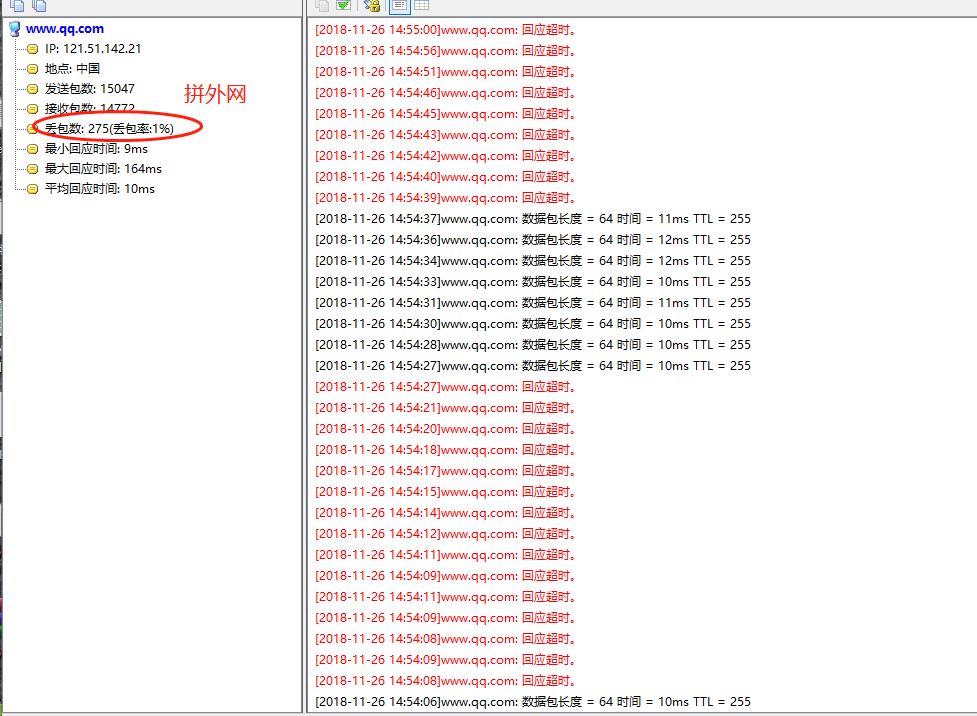Select the 14:54:46 timeout log line
The width and height of the screenshot is (977, 716).
point(445,93)
